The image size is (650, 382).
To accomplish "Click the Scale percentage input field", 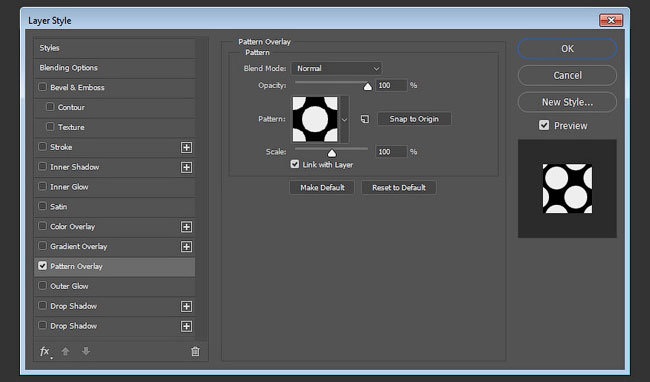I will (x=391, y=152).
